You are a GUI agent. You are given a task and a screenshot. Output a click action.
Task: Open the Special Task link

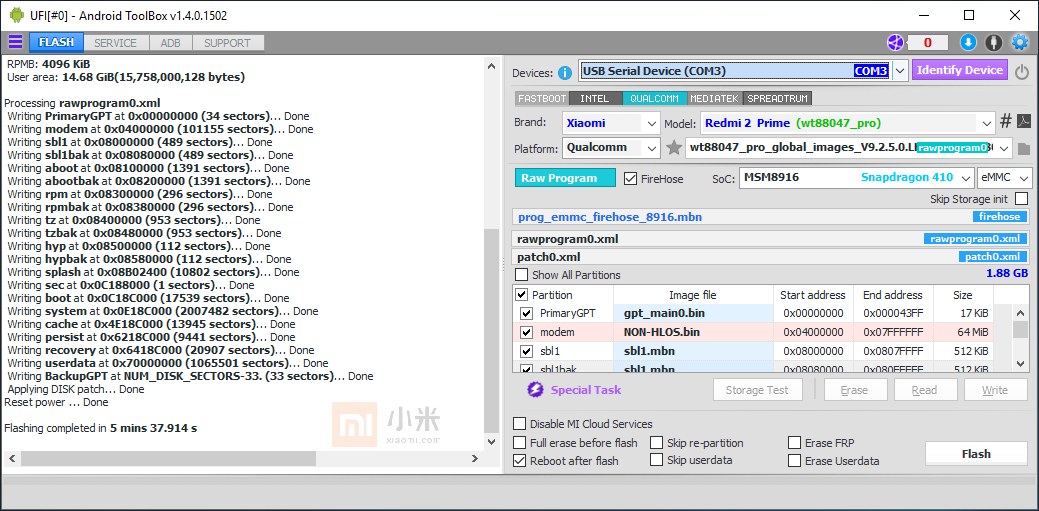click(x=586, y=390)
